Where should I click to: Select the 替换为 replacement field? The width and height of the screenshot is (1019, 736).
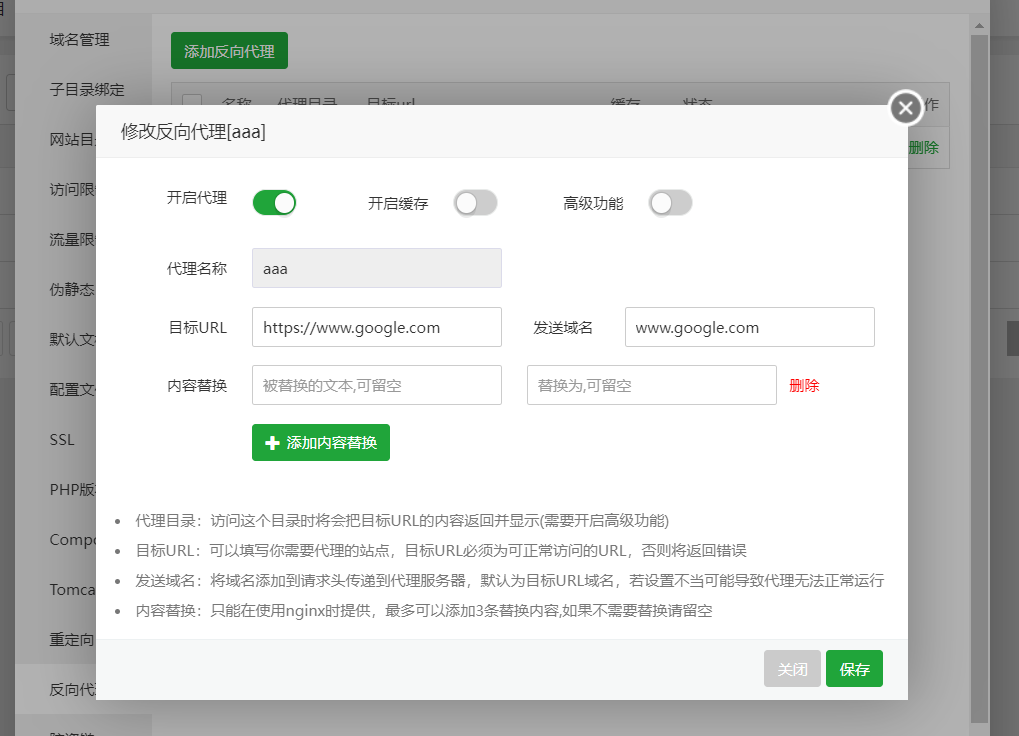[651, 385]
